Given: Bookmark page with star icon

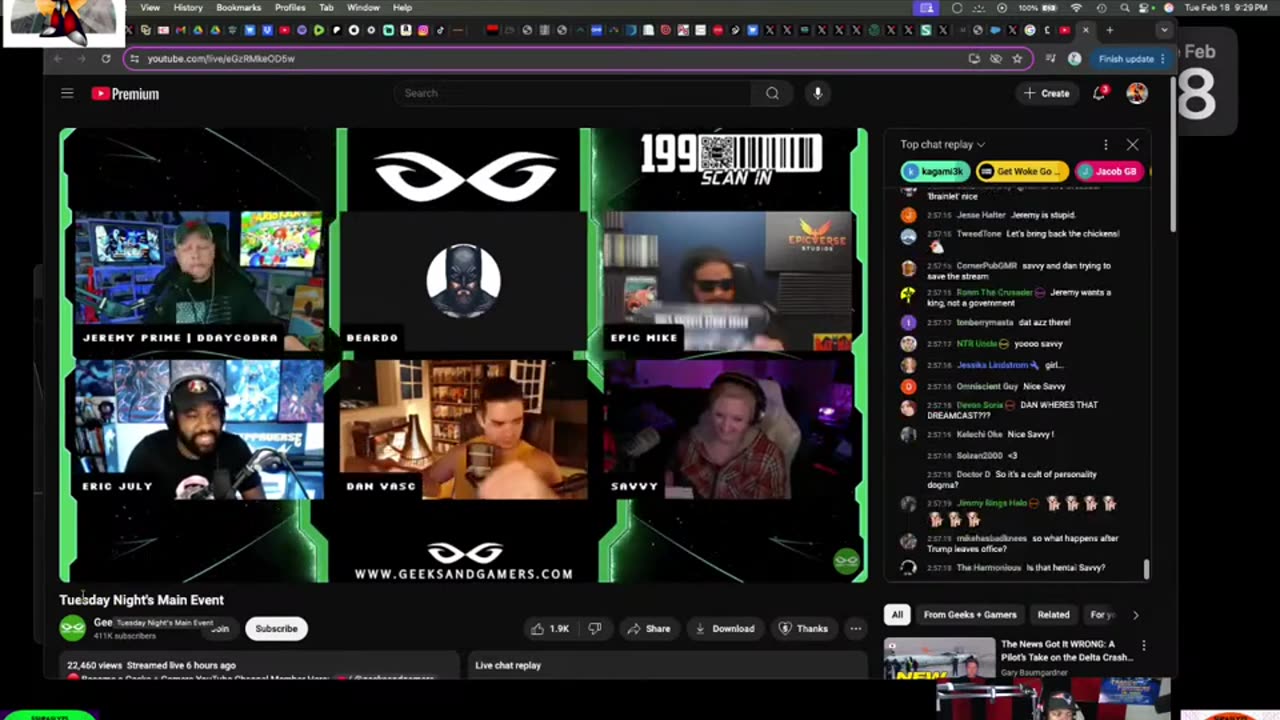Looking at the screenshot, I should pyautogui.click(x=1017, y=59).
